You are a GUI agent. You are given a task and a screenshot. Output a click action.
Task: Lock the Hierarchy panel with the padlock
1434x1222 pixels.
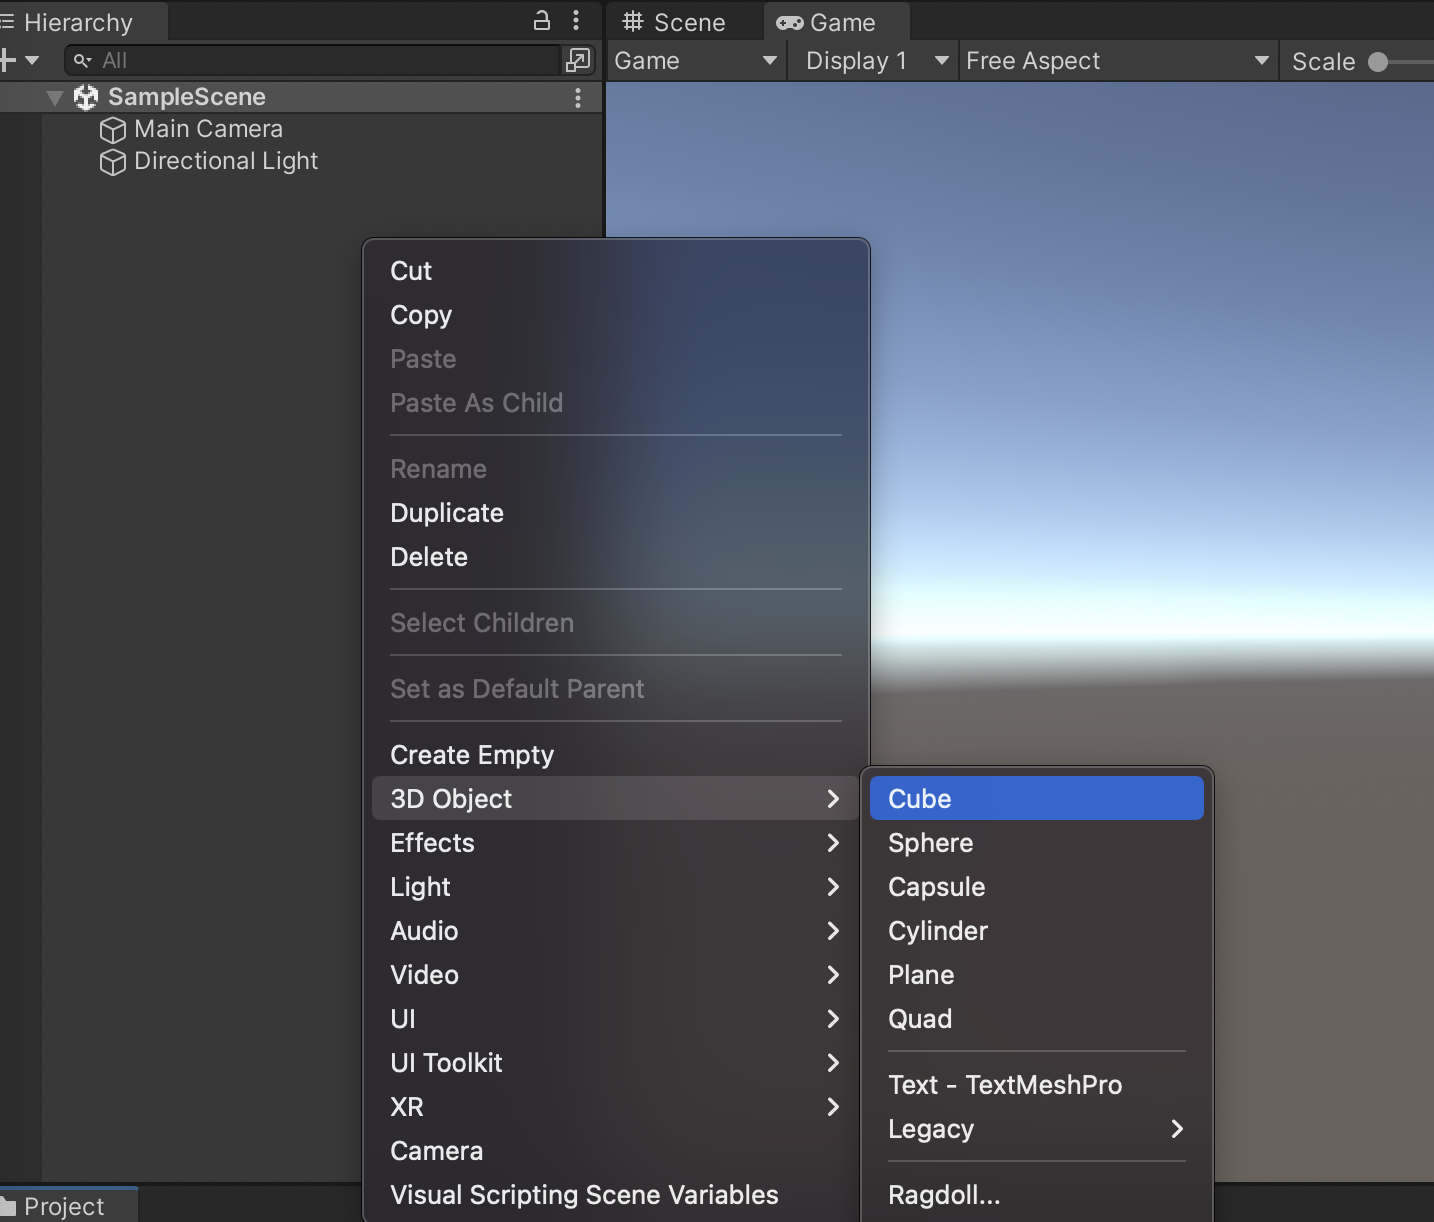coord(541,20)
